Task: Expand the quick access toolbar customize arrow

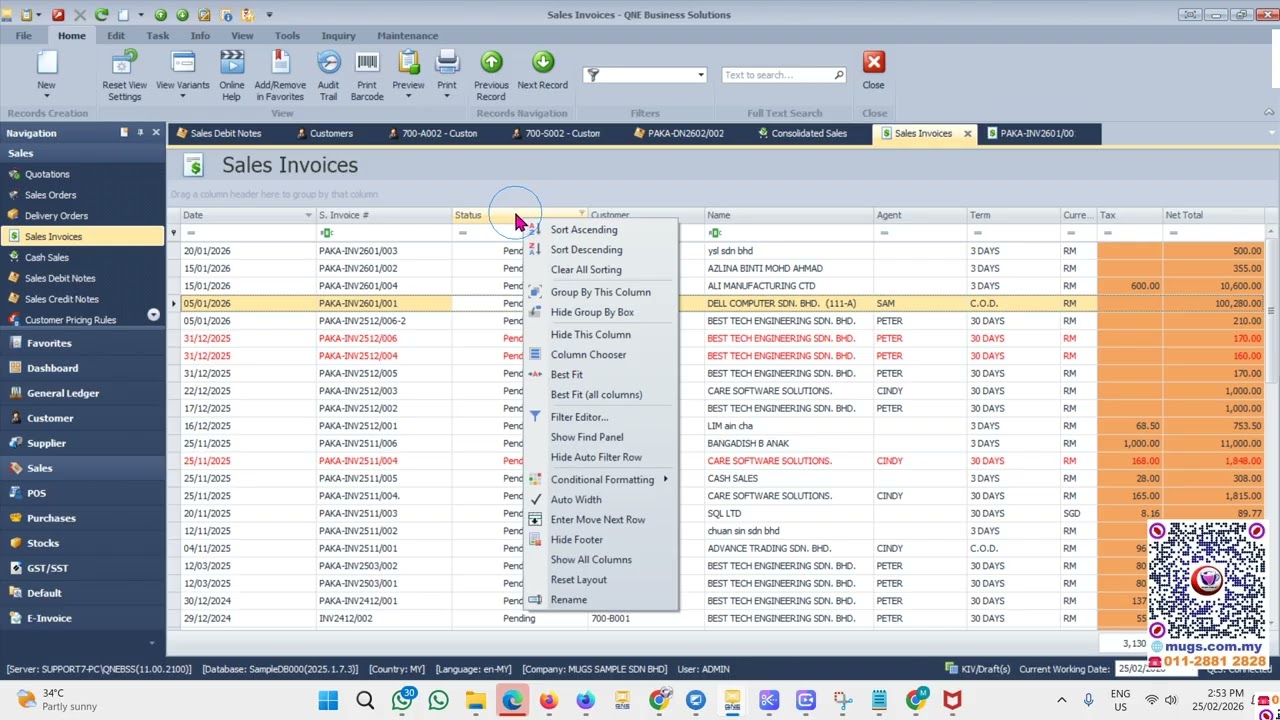Action: point(269,15)
